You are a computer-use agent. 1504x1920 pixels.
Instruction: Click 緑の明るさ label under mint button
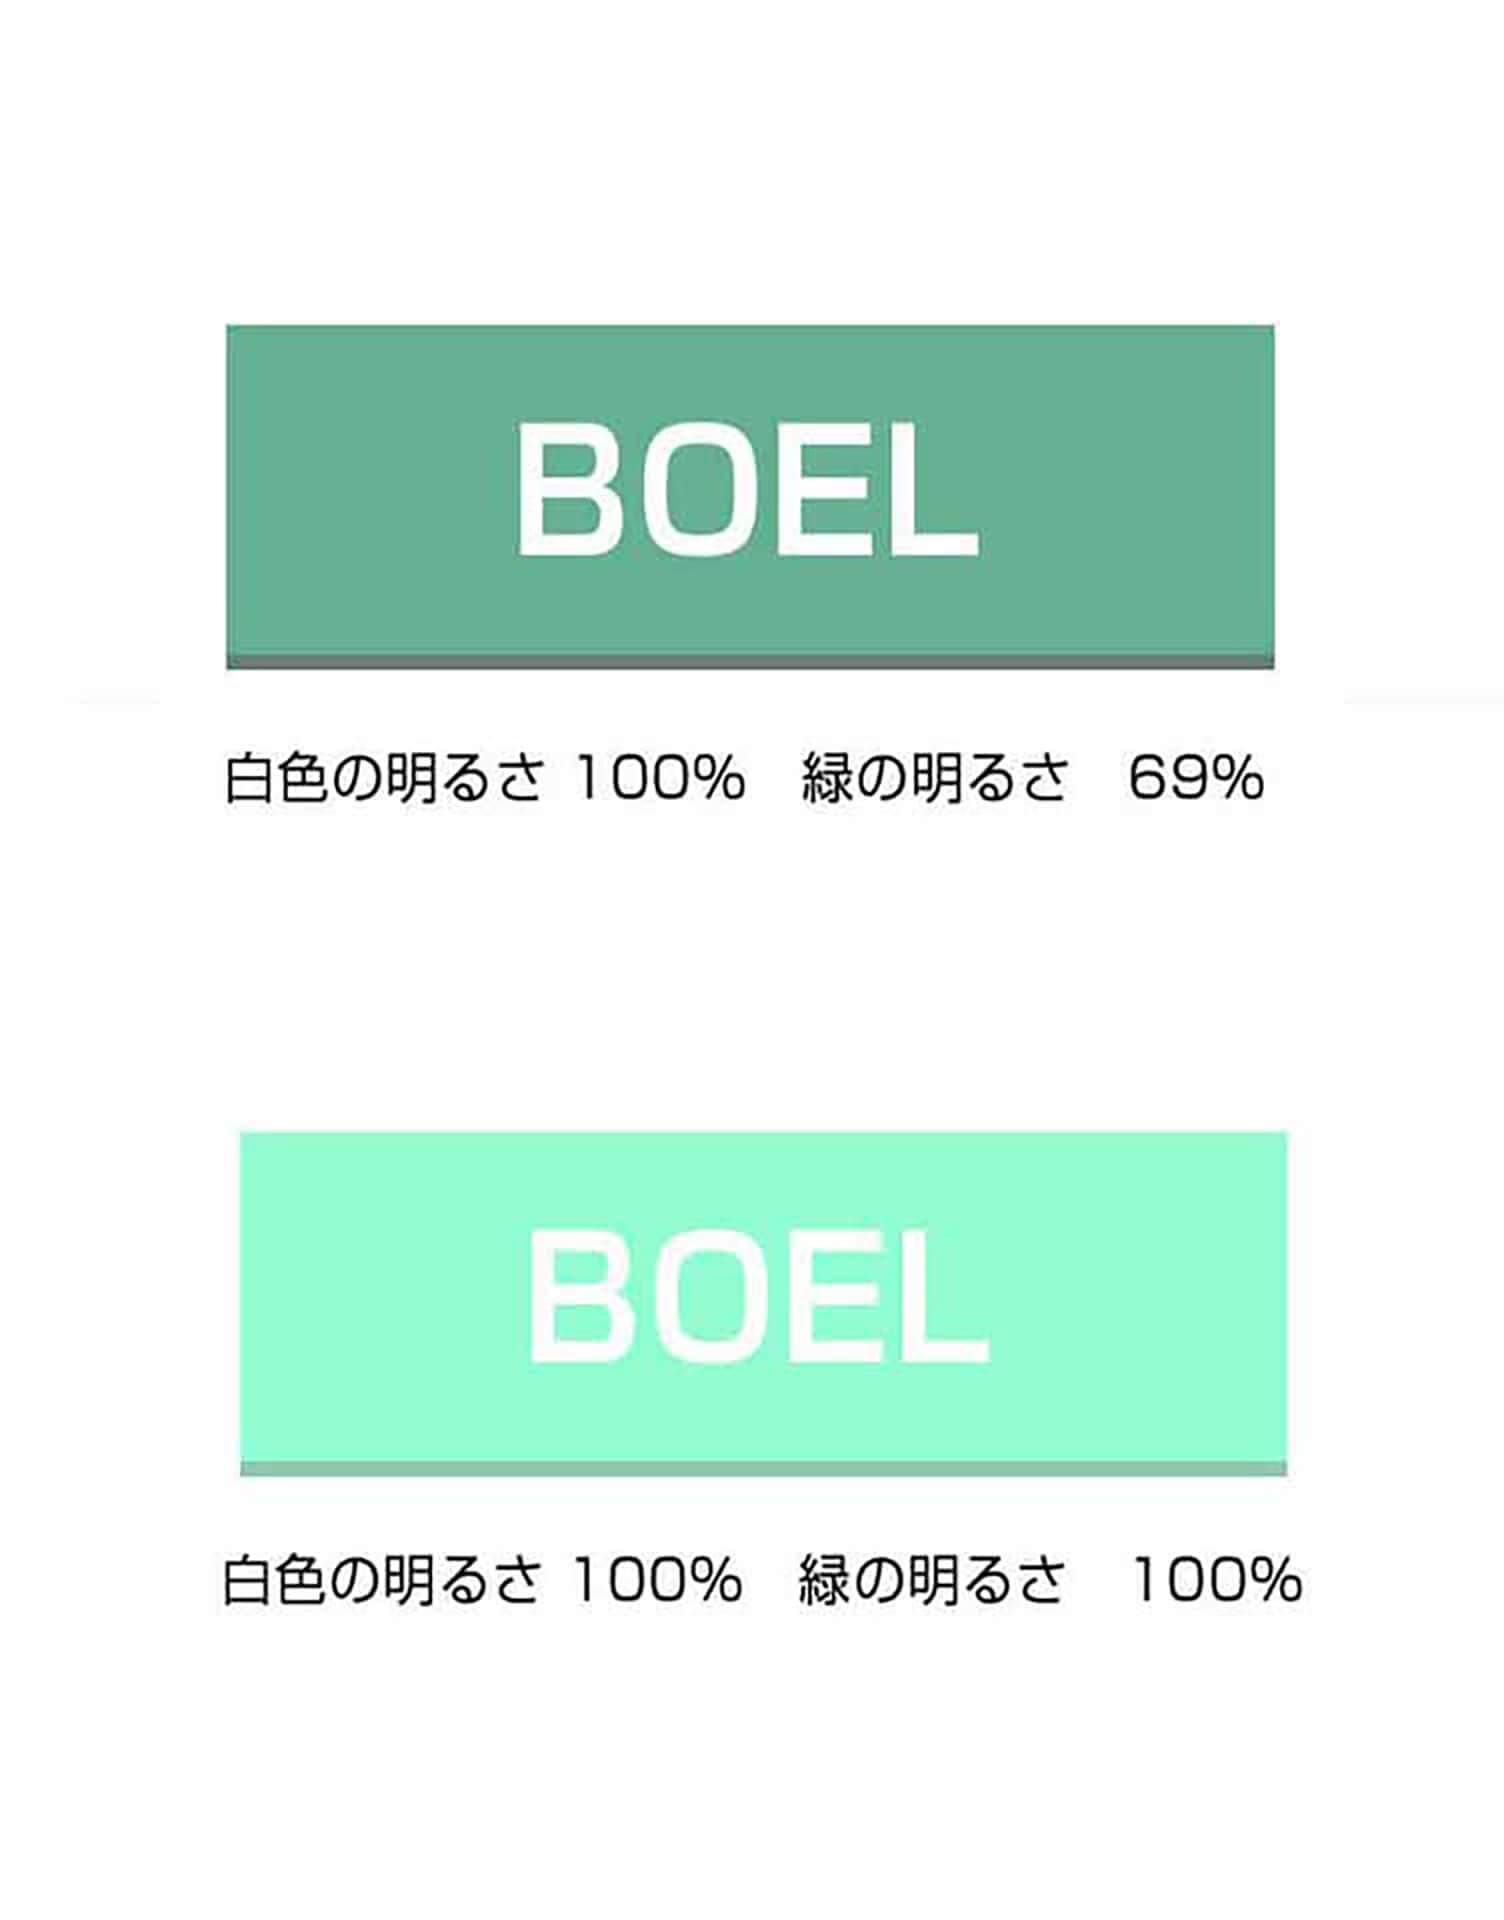(x=931, y=1581)
